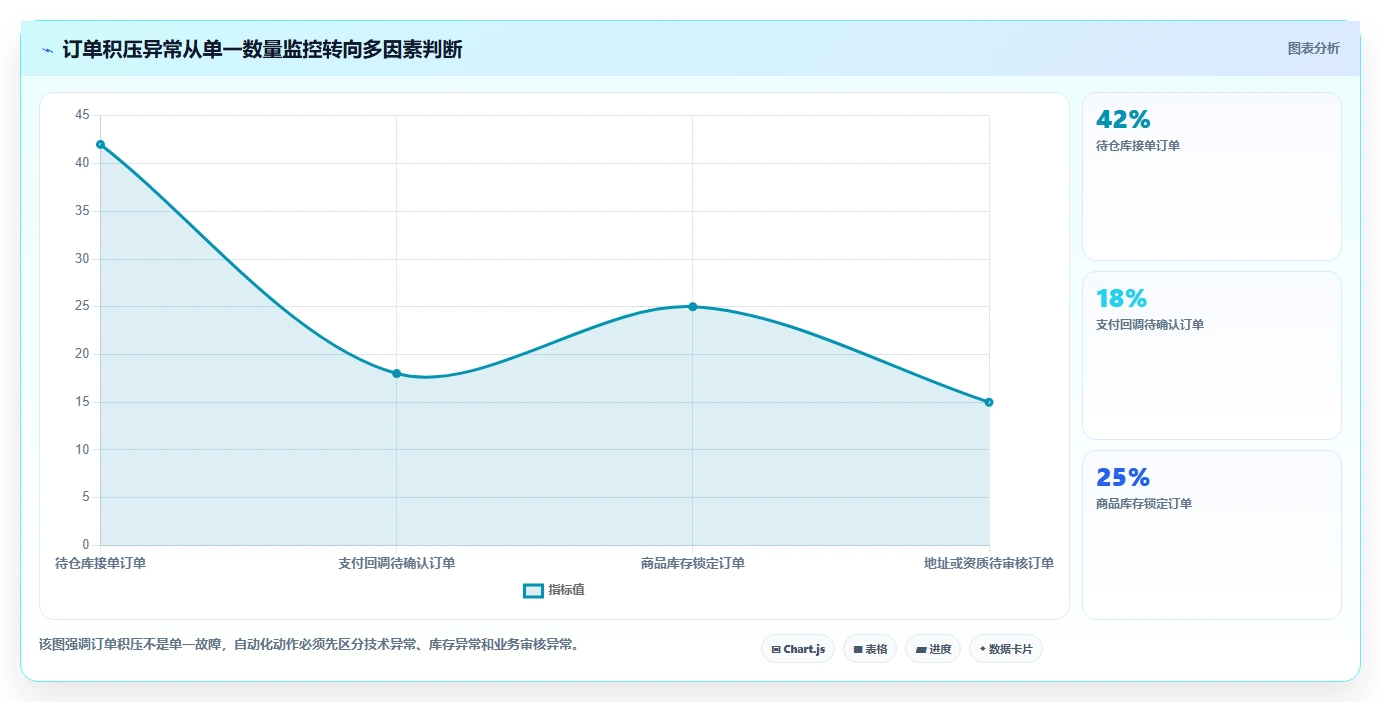This screenshot has height=702, width=1381.
Task: Select the 42% 待仓库接单订单 card
Action: pos(1212,177)
